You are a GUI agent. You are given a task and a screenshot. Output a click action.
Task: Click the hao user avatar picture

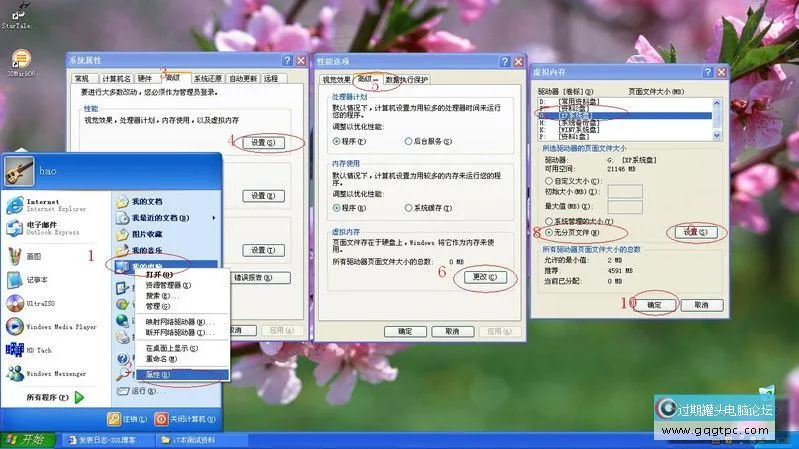(19, 171)
